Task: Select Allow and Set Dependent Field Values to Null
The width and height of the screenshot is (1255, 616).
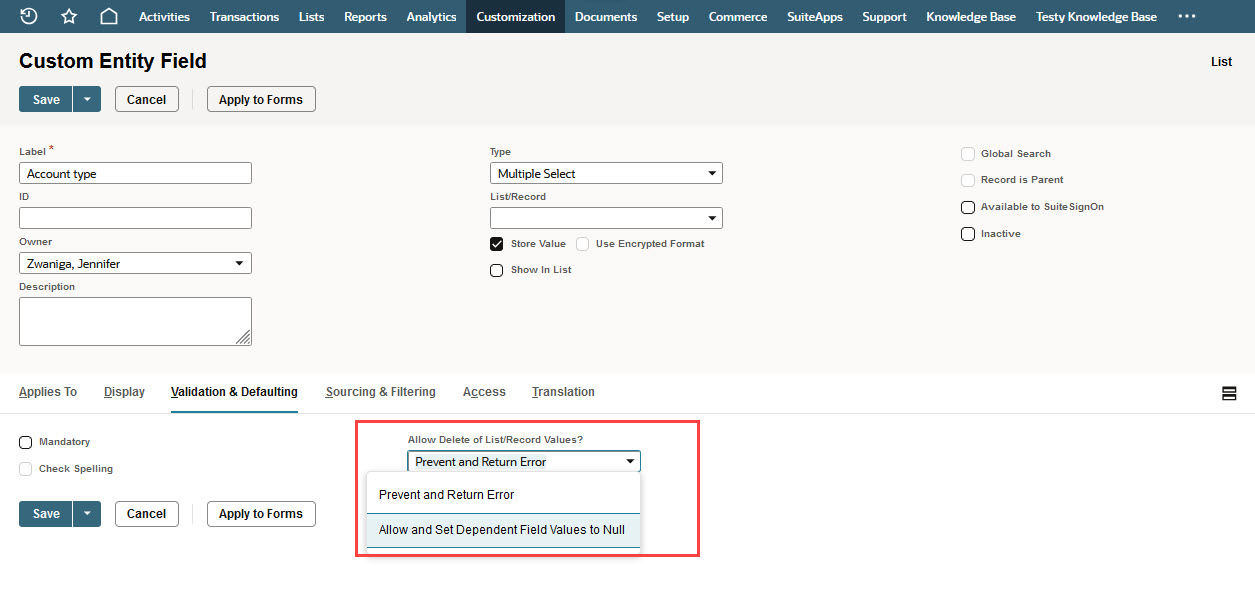Action: [503, 530]
